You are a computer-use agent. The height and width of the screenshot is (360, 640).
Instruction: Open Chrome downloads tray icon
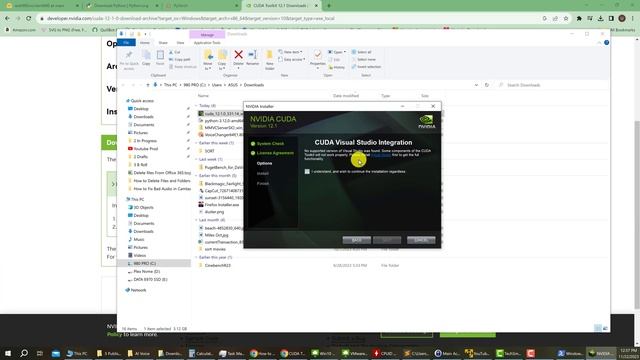coord(600,18)
